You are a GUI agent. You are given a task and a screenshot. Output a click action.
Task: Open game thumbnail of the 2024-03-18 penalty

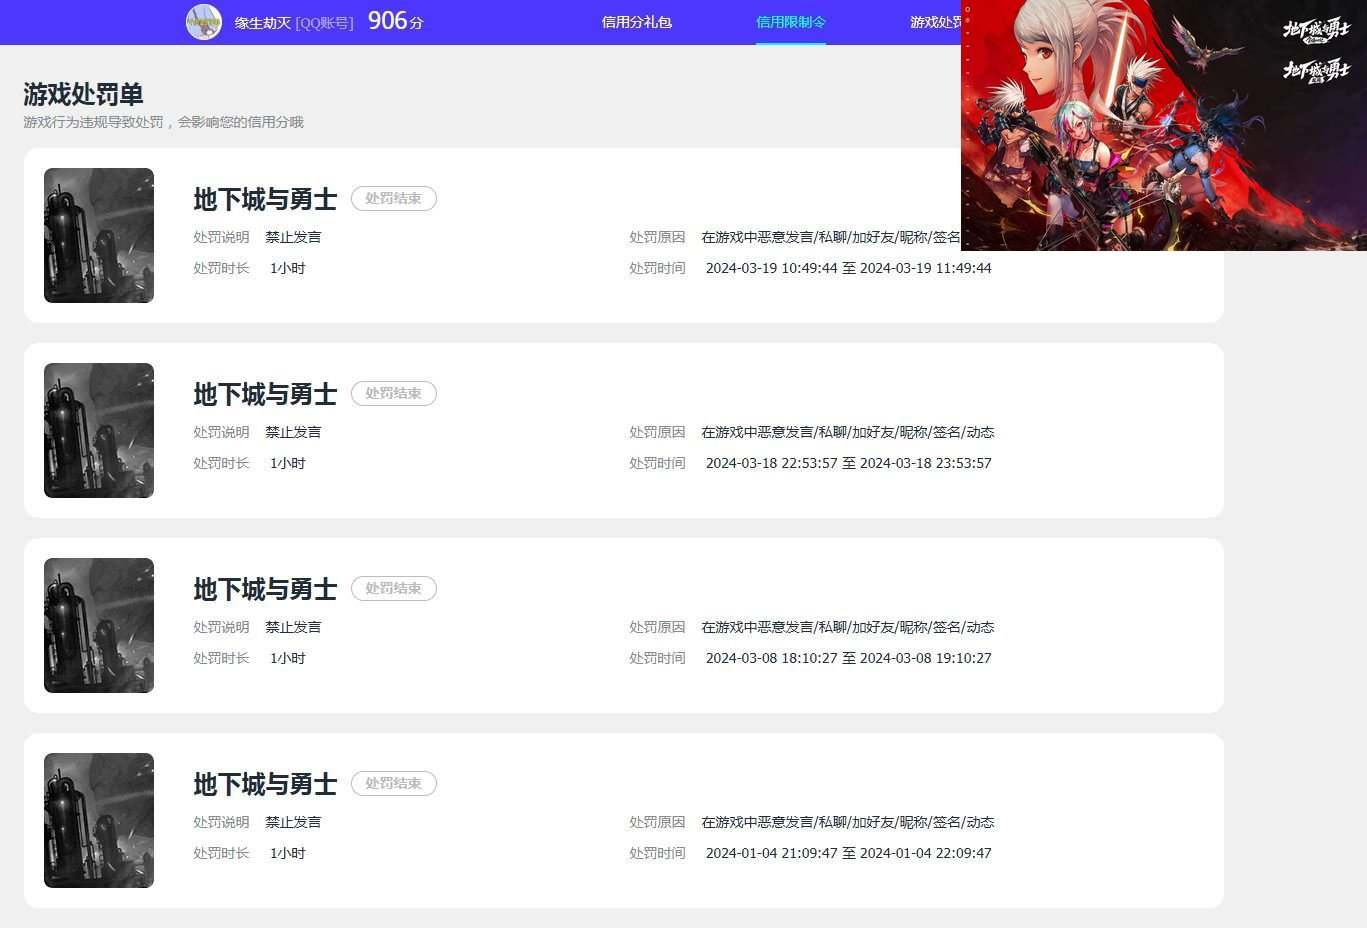click(x=99, y=430)
